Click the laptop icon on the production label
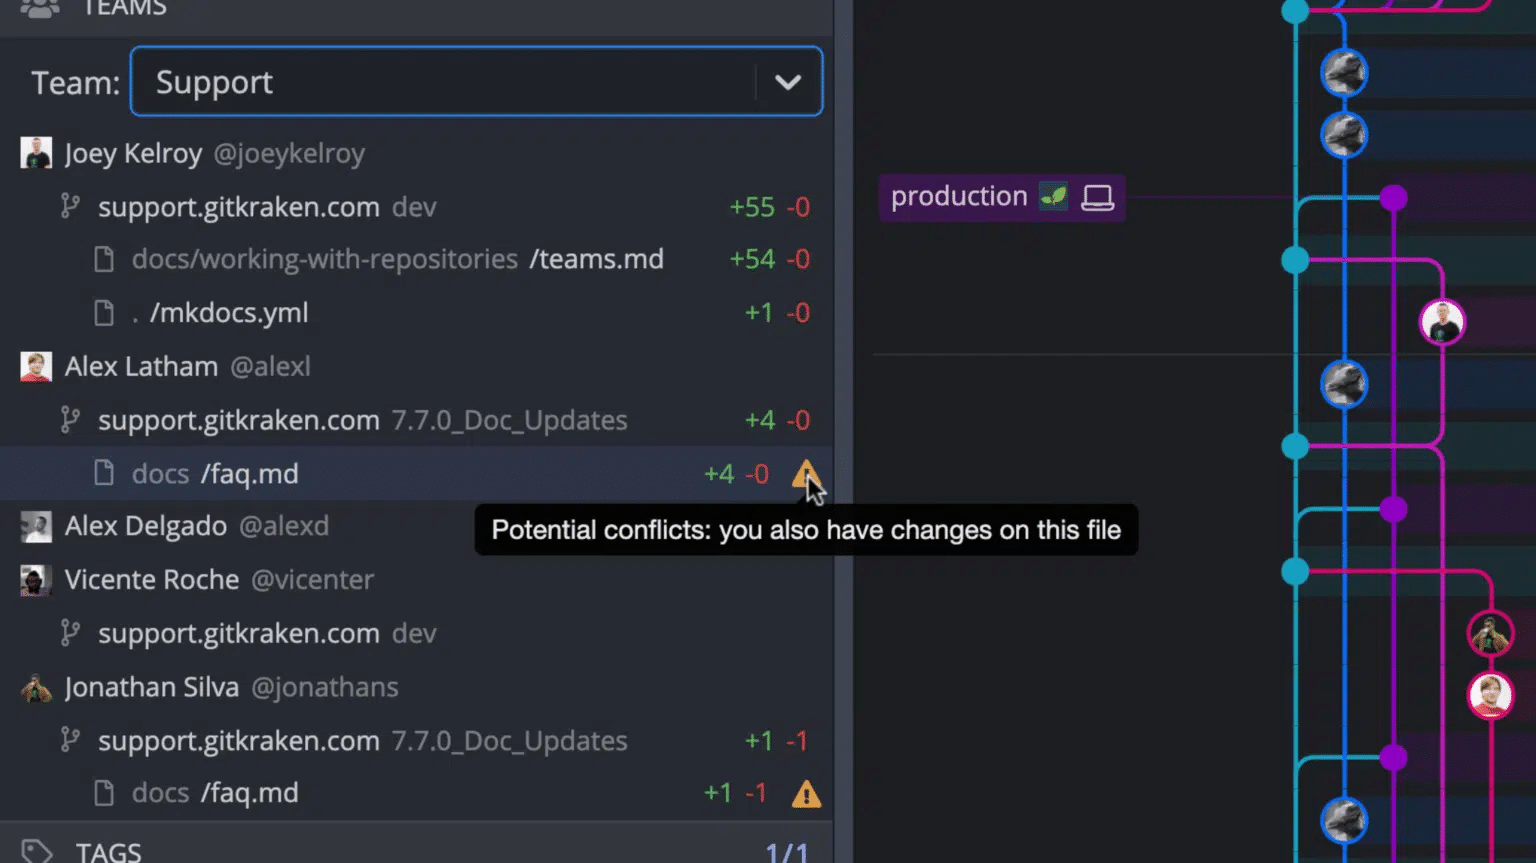 (x=1098, y=197)
